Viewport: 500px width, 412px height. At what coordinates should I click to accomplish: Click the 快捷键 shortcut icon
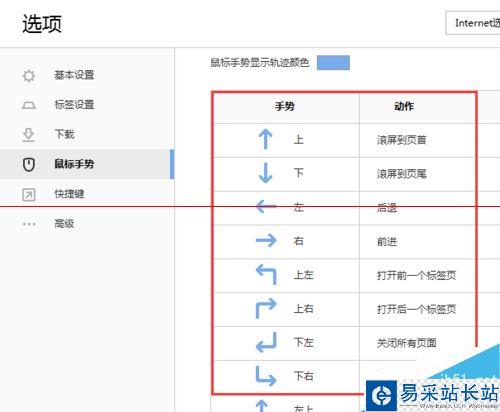click(29, 194)
